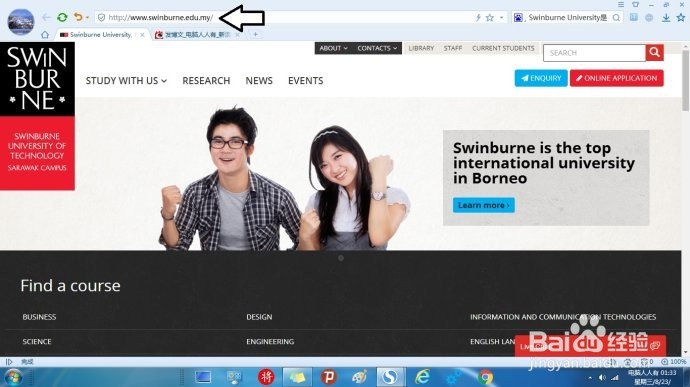
Task: Click the red ONLINE APPLICATION button
Action: pos(617,78)
